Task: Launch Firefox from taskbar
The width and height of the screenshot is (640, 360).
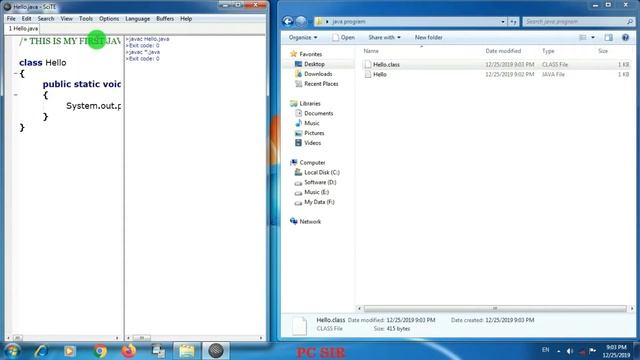Action: 129,351
